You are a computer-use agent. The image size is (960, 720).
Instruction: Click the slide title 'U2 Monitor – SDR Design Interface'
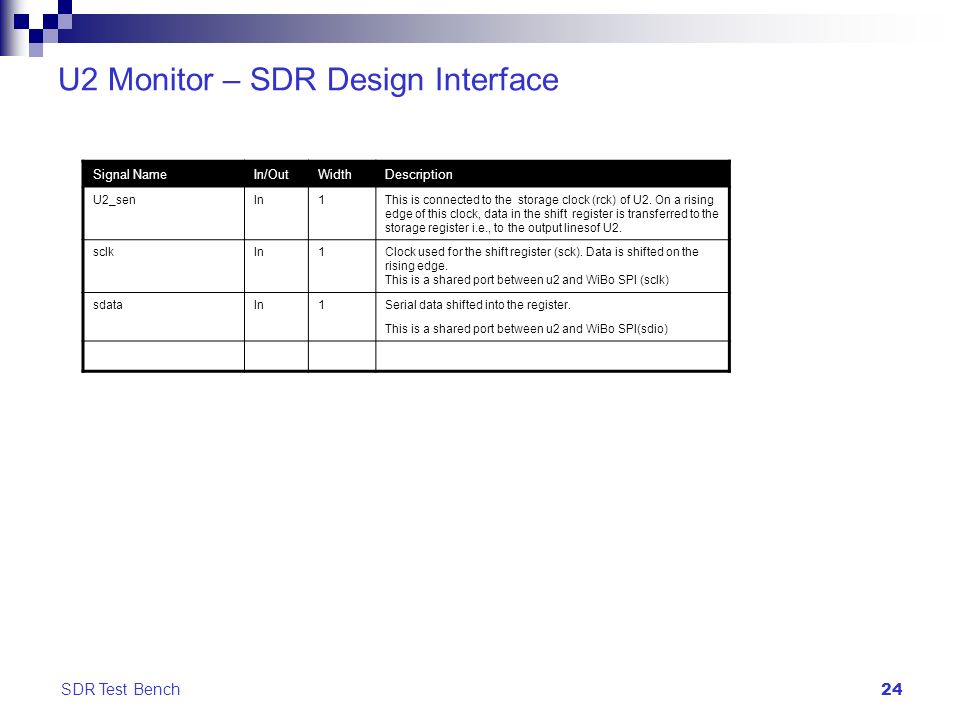tap(309, 80)
